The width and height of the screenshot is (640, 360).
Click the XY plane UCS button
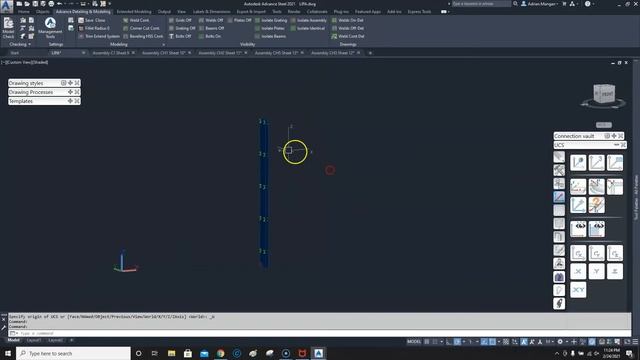578,290
